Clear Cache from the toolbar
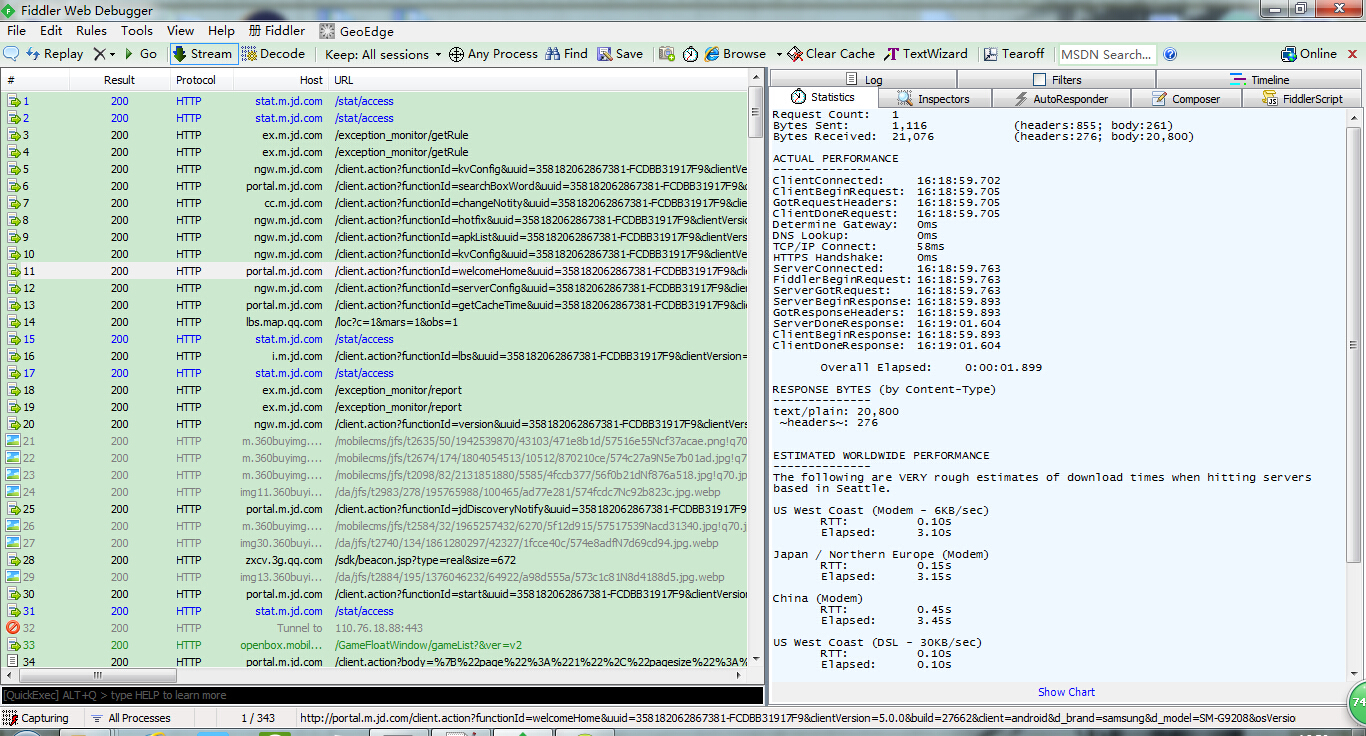Image resolution: width=1366 pixels, height=736 pixels. point(831,54)
